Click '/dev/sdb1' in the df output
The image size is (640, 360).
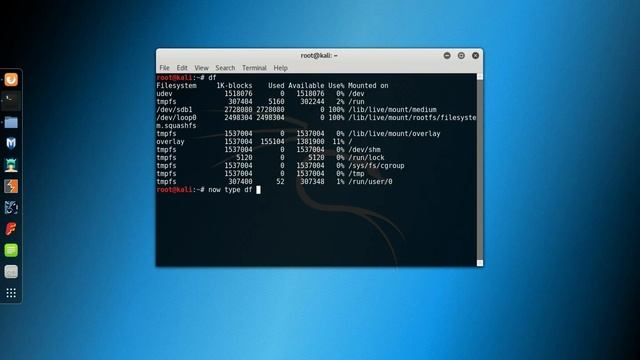[174, 110]
